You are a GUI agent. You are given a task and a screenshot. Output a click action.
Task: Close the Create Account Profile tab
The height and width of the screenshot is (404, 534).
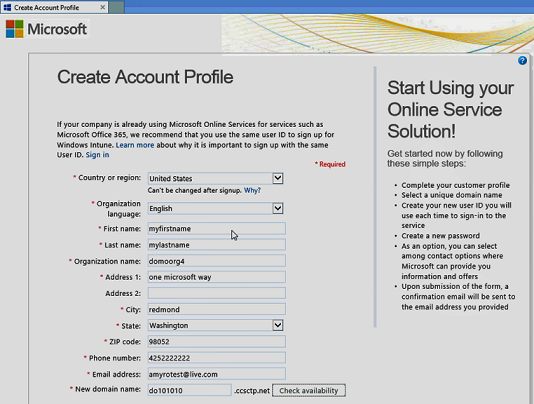pyautogui.click(x=103, y=7)
